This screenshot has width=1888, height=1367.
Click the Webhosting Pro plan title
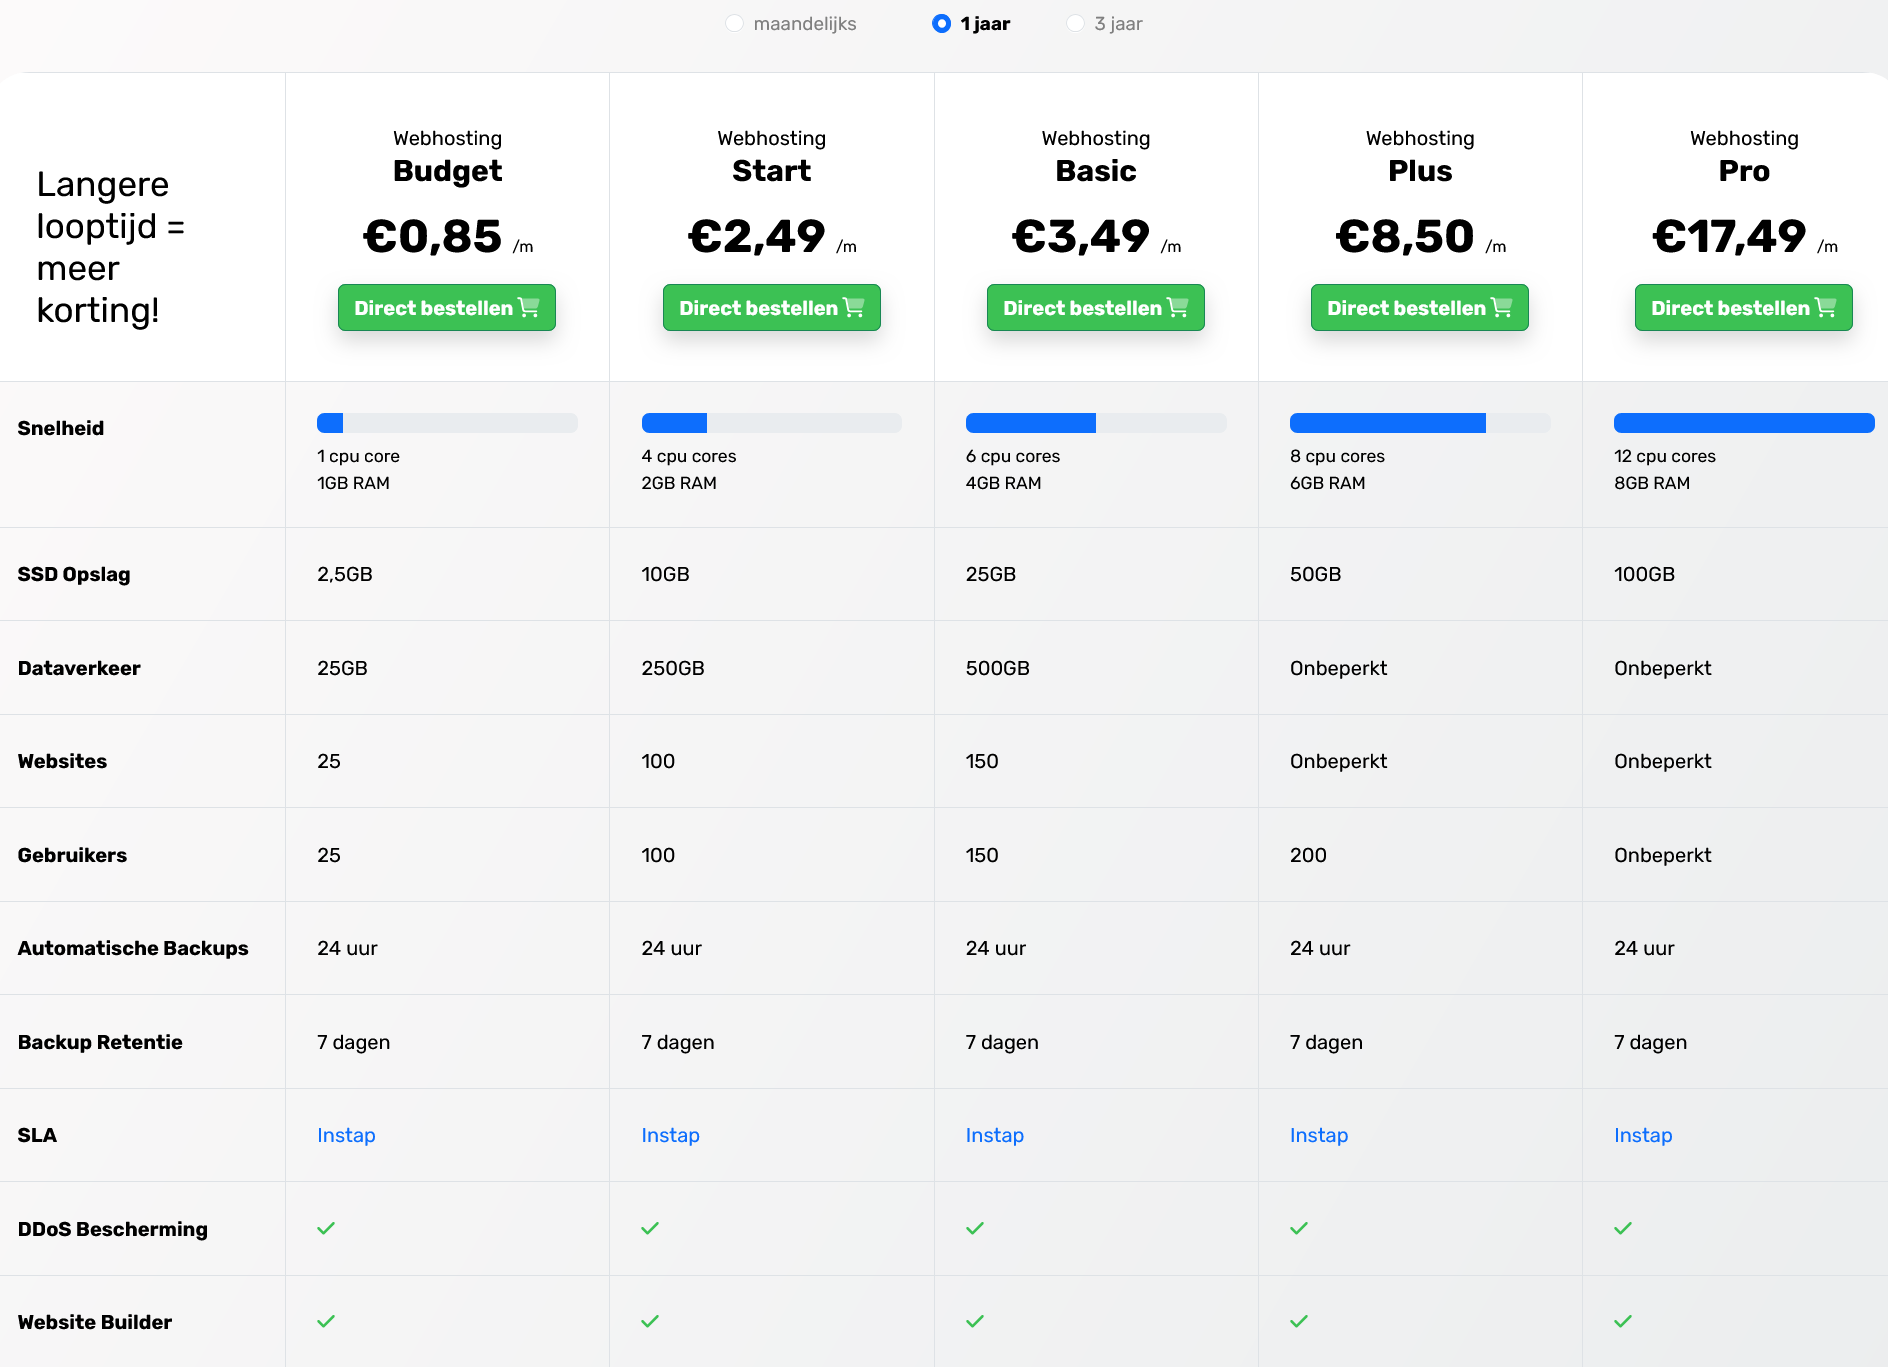click(x=1744, y=157)
